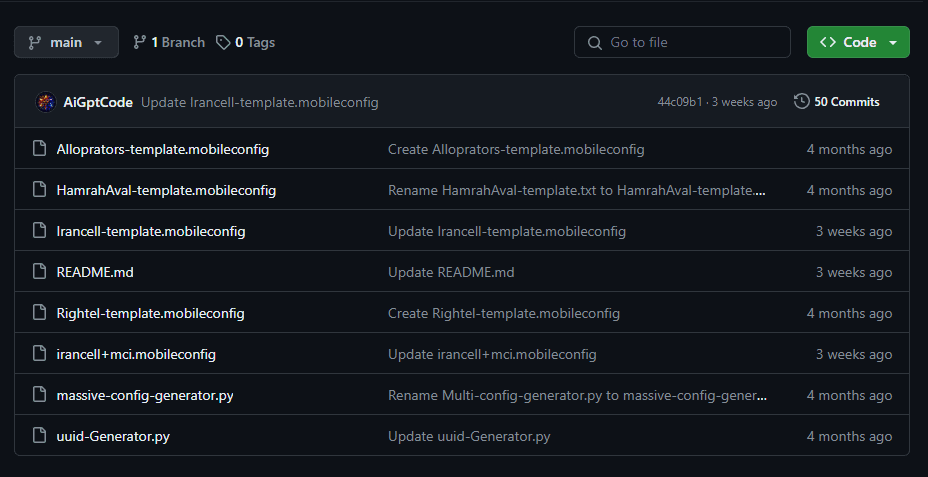The height and width of the screenshot is (477, 928).
Task: Open the Rightel-template.mobileconfig file
Action: [x=150, y=314]
